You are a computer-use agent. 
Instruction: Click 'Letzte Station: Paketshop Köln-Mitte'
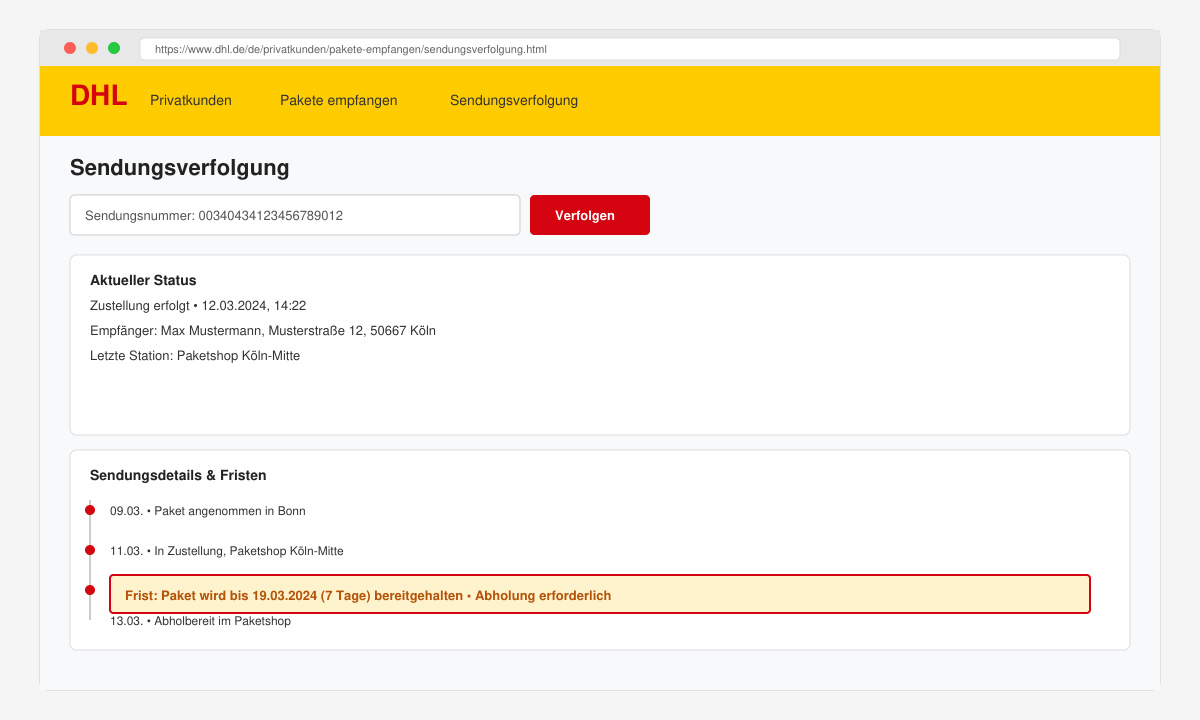[x=195, y=355]
